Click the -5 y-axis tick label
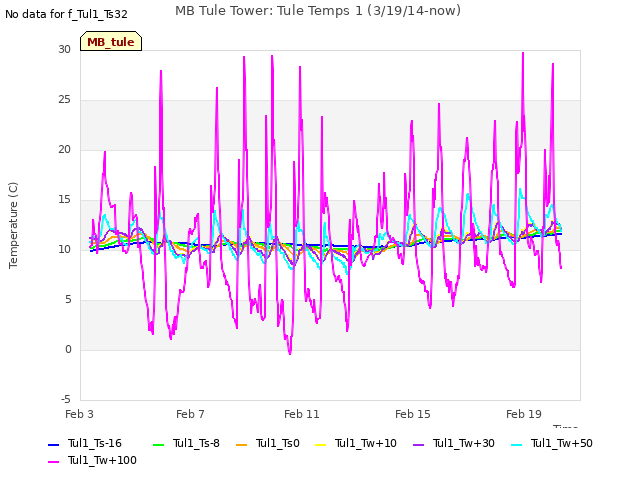Image resolution: width=640 pixels, height=480 pixels. point(66,399)
